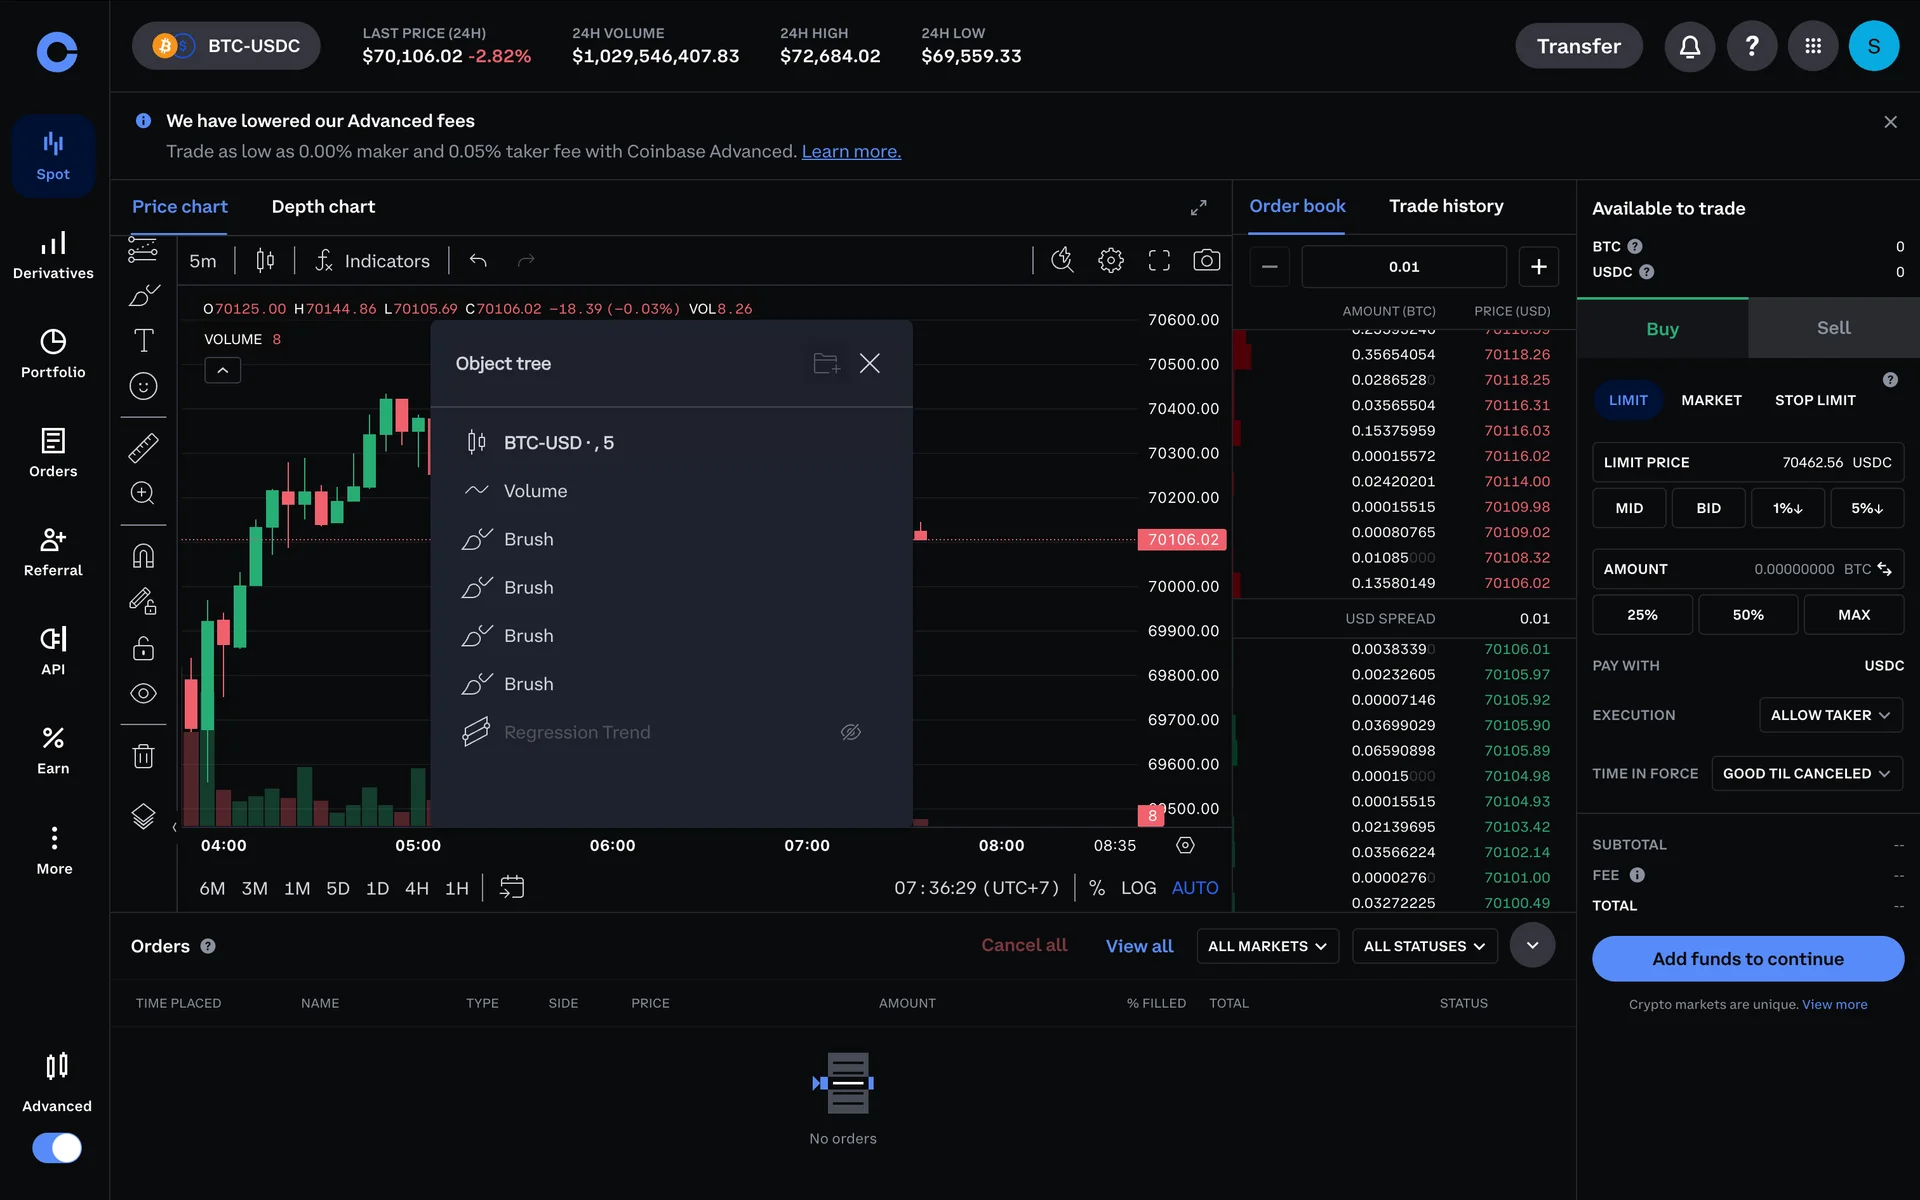Toggle the Advanced mode switch

(x=57, y=1147)
